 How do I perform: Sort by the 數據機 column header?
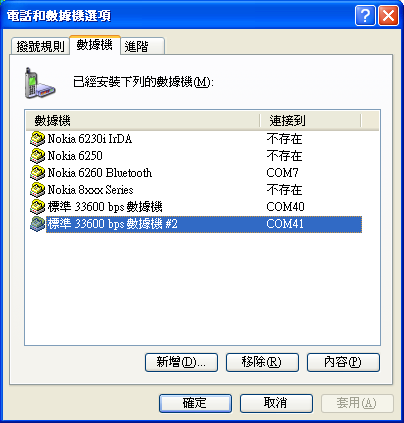point(143,120)
